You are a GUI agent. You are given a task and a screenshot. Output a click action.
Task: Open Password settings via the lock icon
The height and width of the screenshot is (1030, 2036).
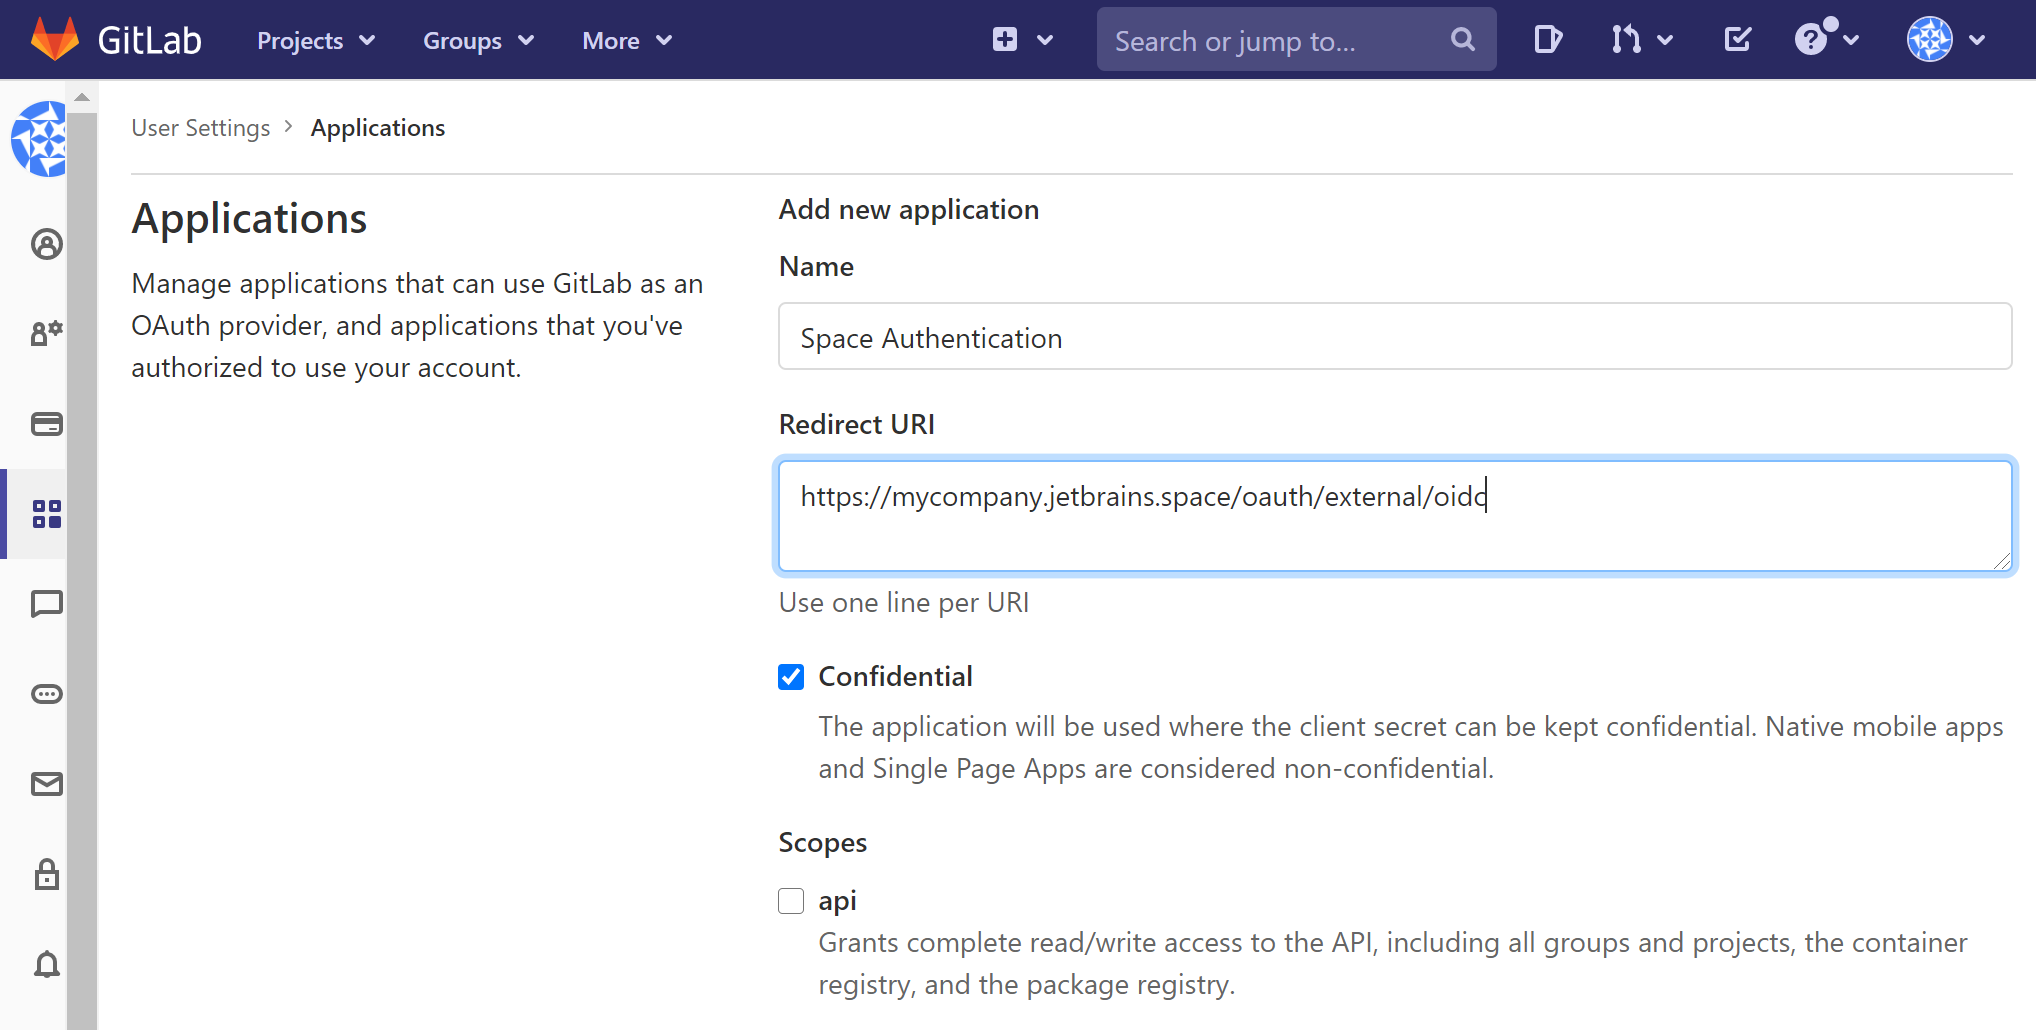46,874
